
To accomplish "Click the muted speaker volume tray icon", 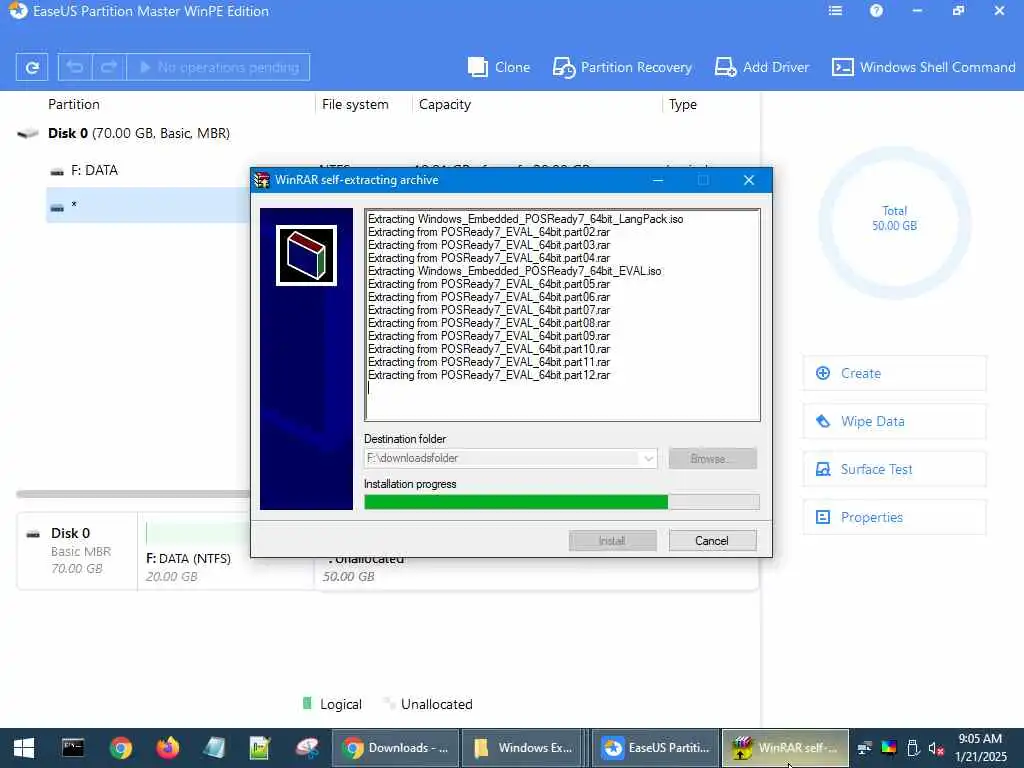I will 936,748.
